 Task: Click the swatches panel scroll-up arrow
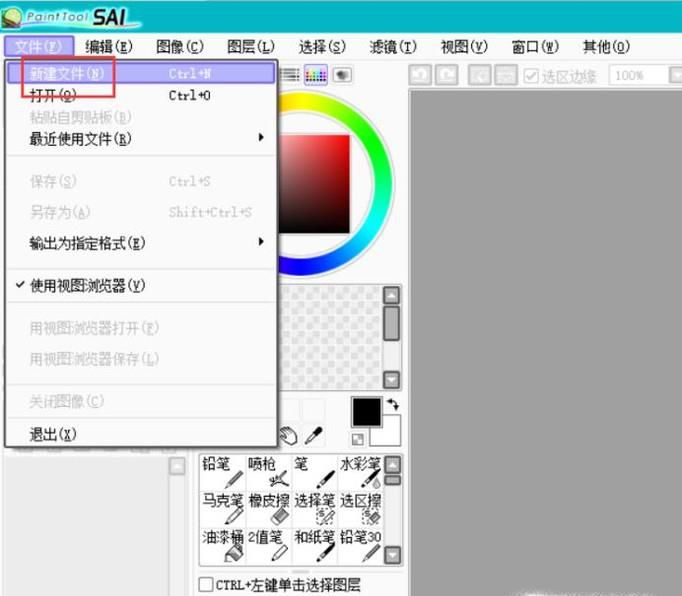pos(391,295)
